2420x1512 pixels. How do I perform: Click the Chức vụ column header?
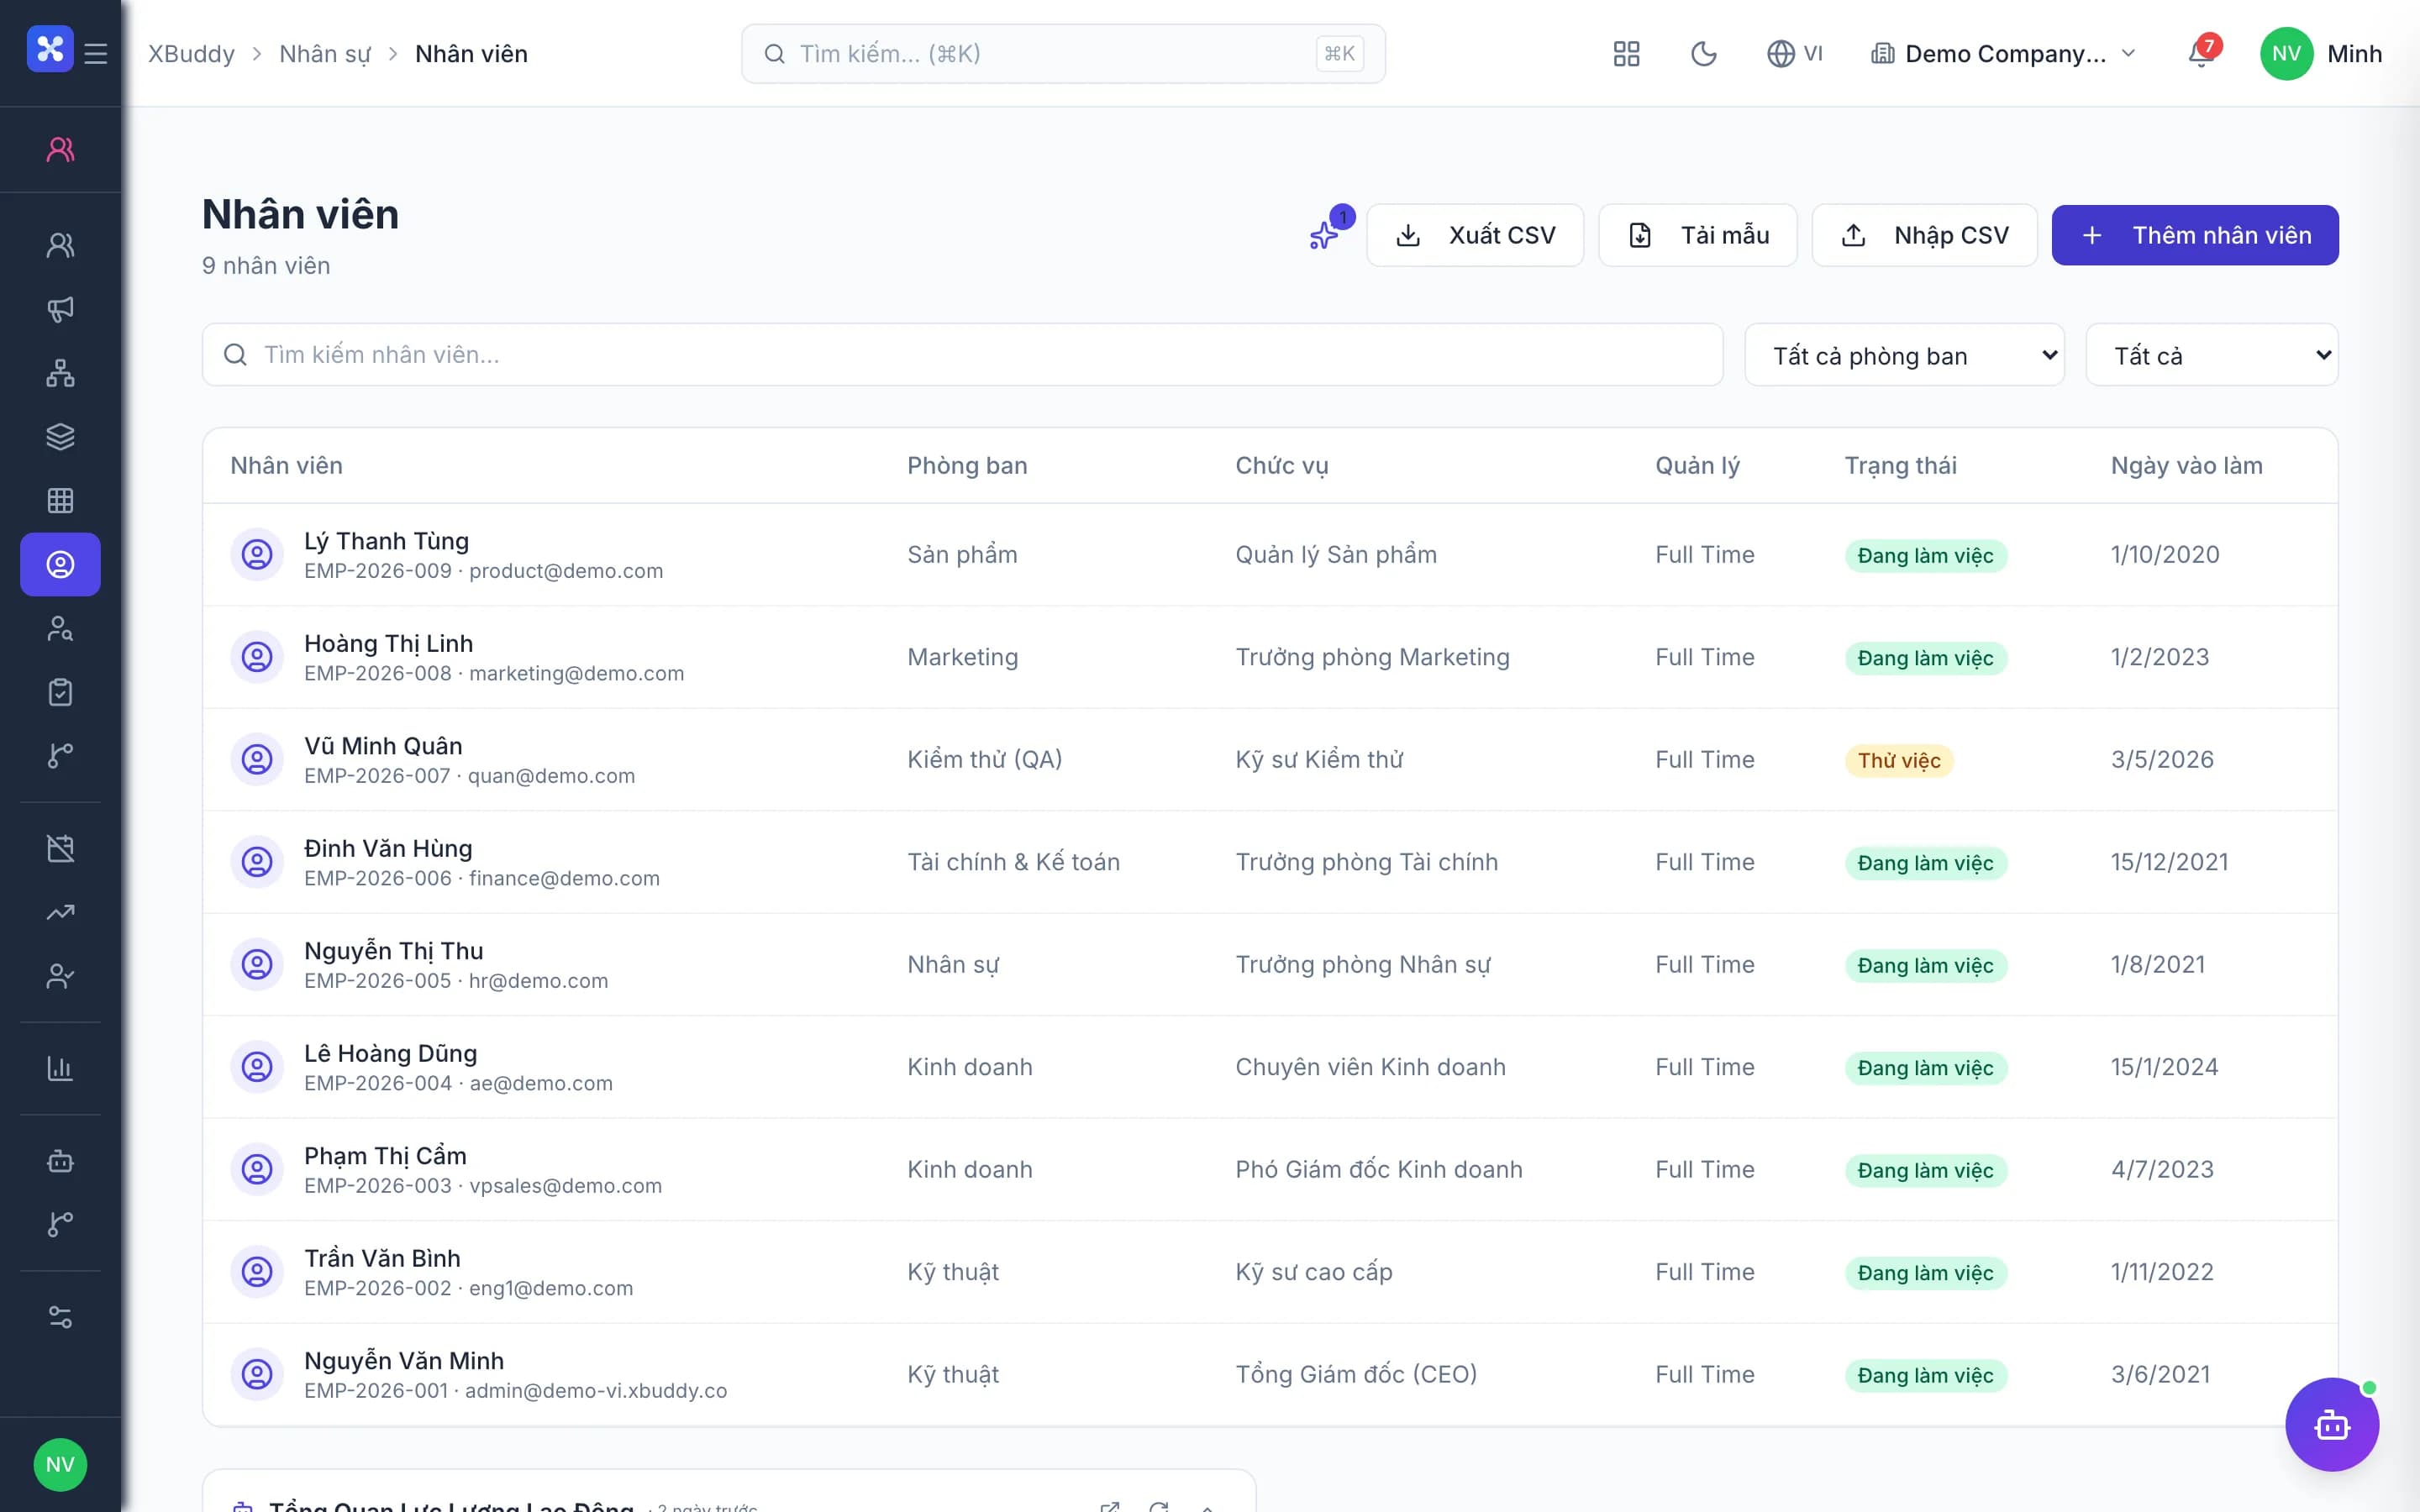[1281, 466]
